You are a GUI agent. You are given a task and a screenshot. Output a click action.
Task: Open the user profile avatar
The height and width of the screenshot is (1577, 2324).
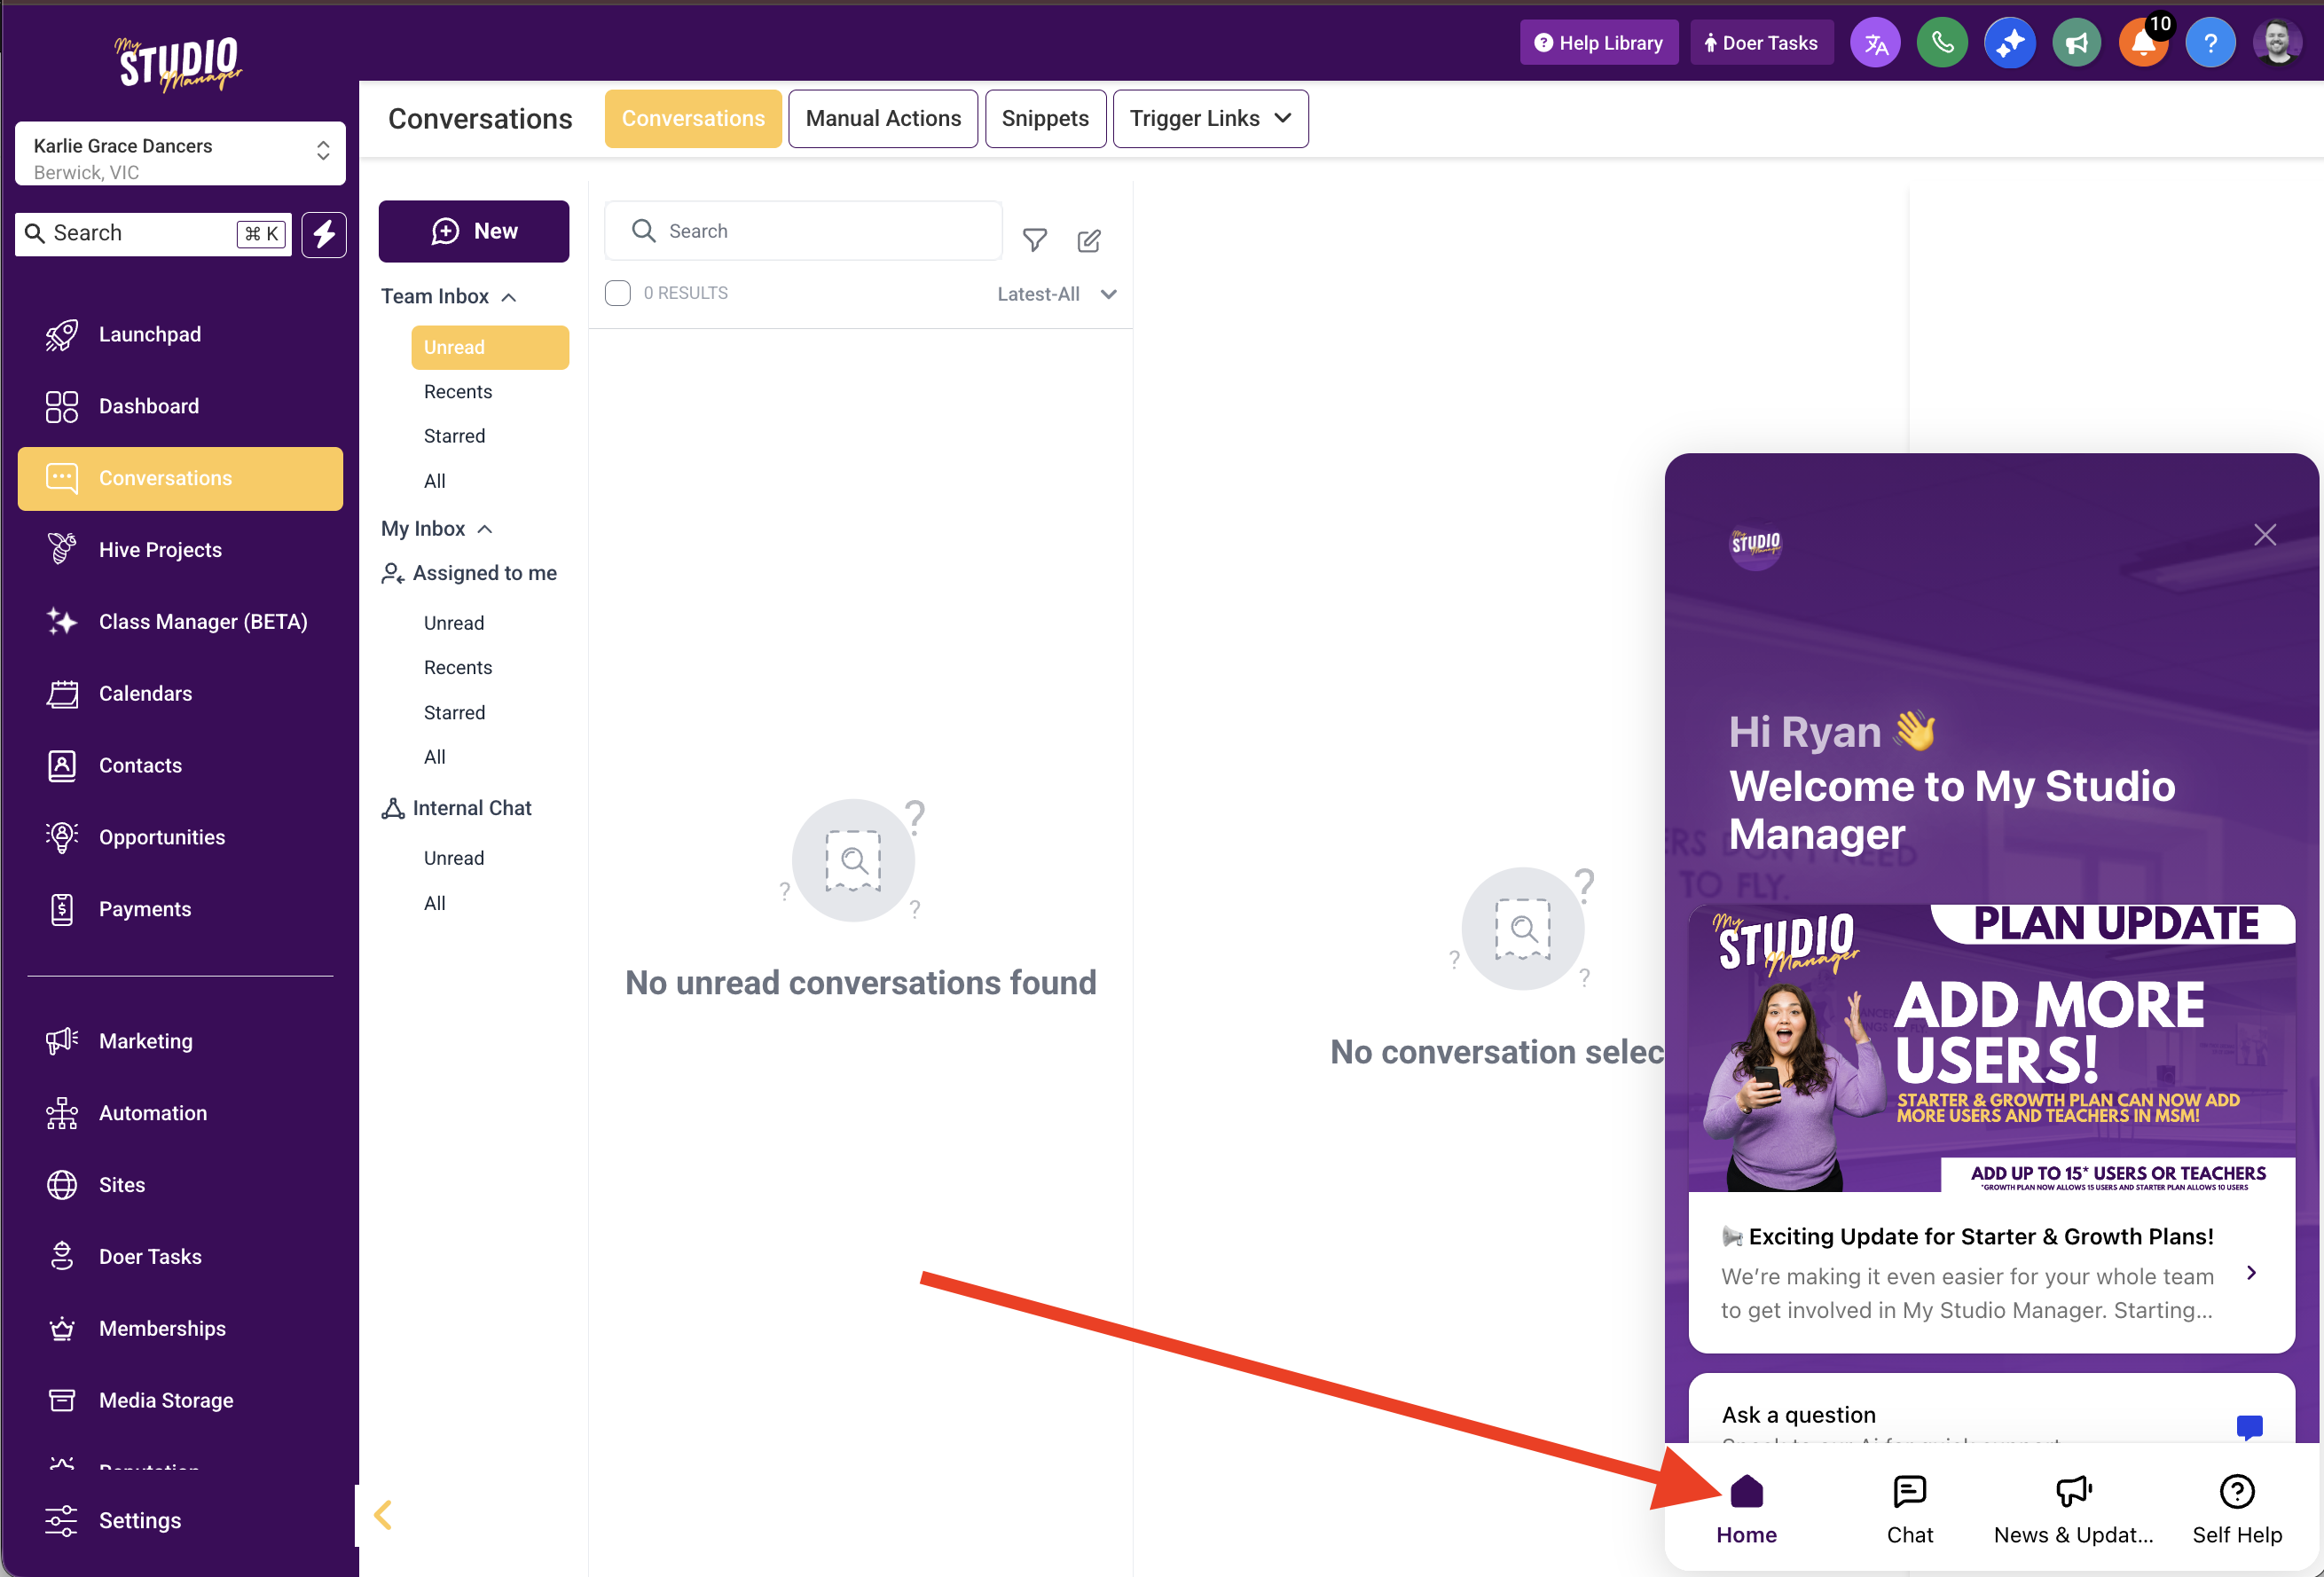(x=2278, y=44)
